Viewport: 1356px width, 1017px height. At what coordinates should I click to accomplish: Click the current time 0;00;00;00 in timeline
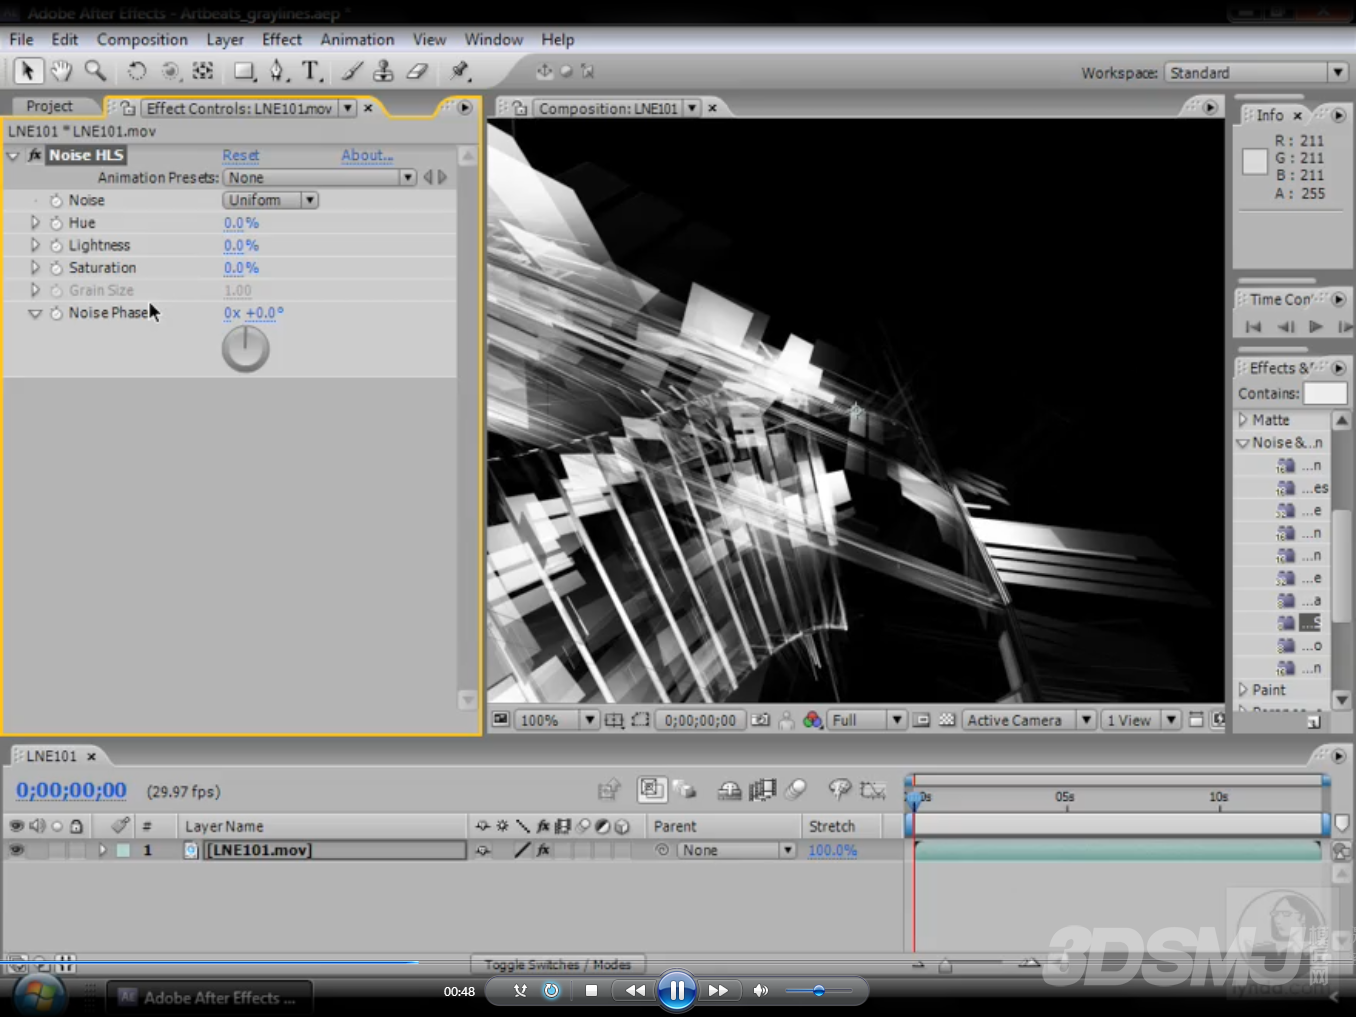[71, 790]
